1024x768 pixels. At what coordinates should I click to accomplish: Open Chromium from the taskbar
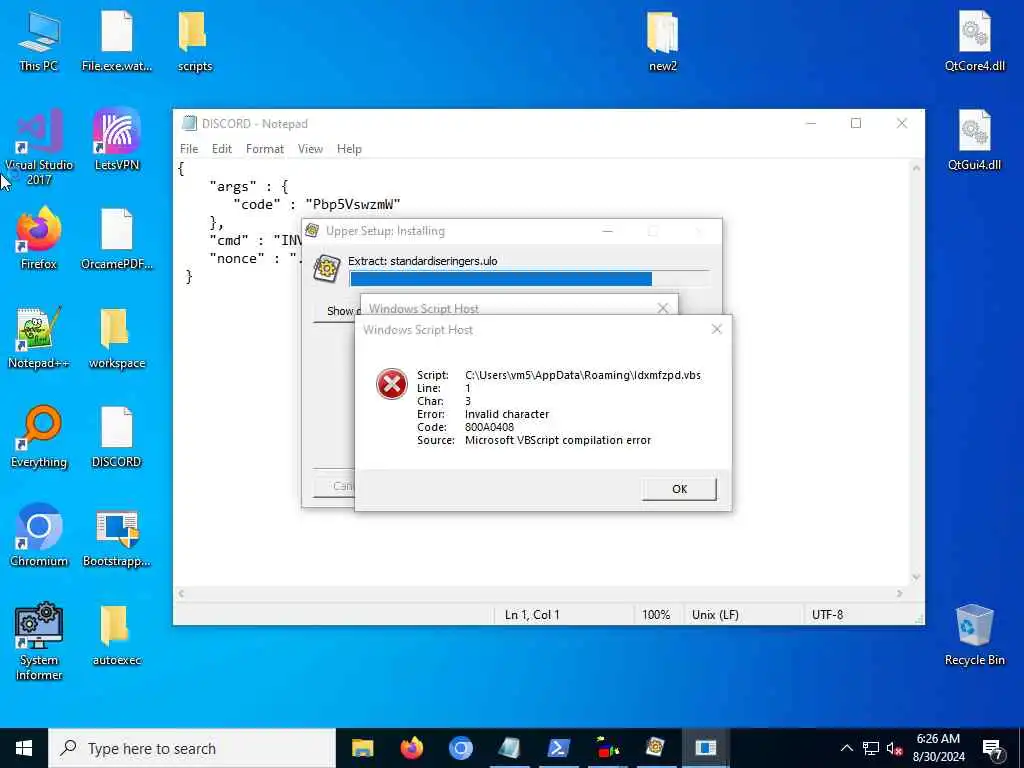pos(460,748)
